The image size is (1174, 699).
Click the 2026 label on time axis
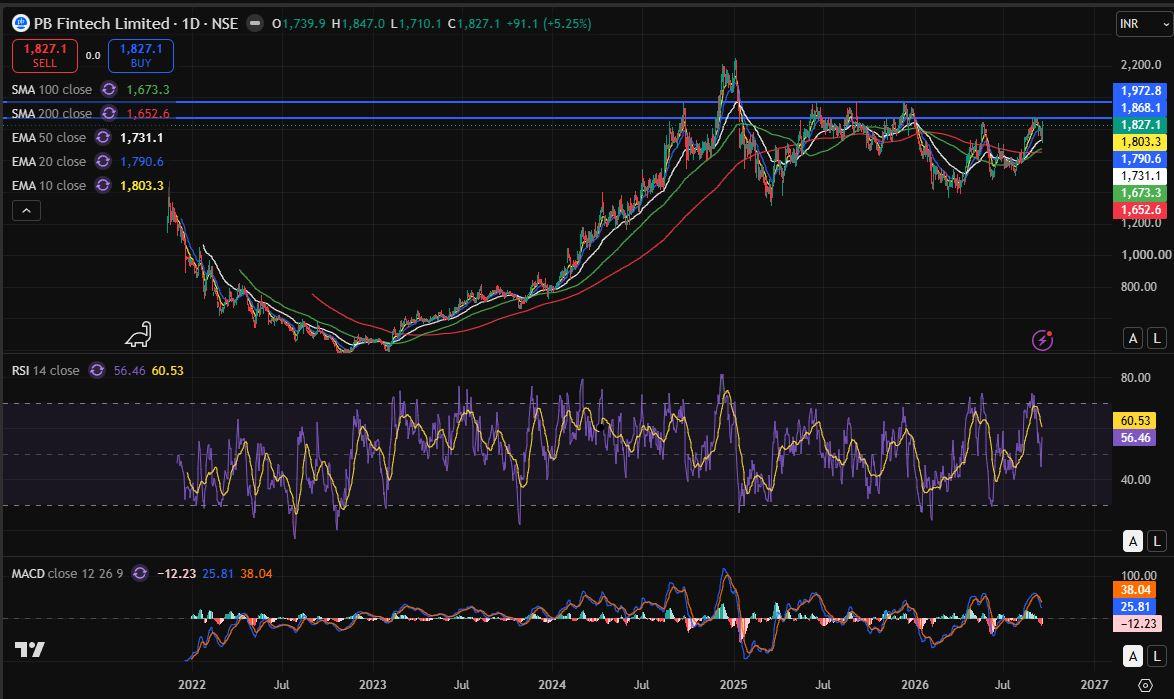(915, 685)
